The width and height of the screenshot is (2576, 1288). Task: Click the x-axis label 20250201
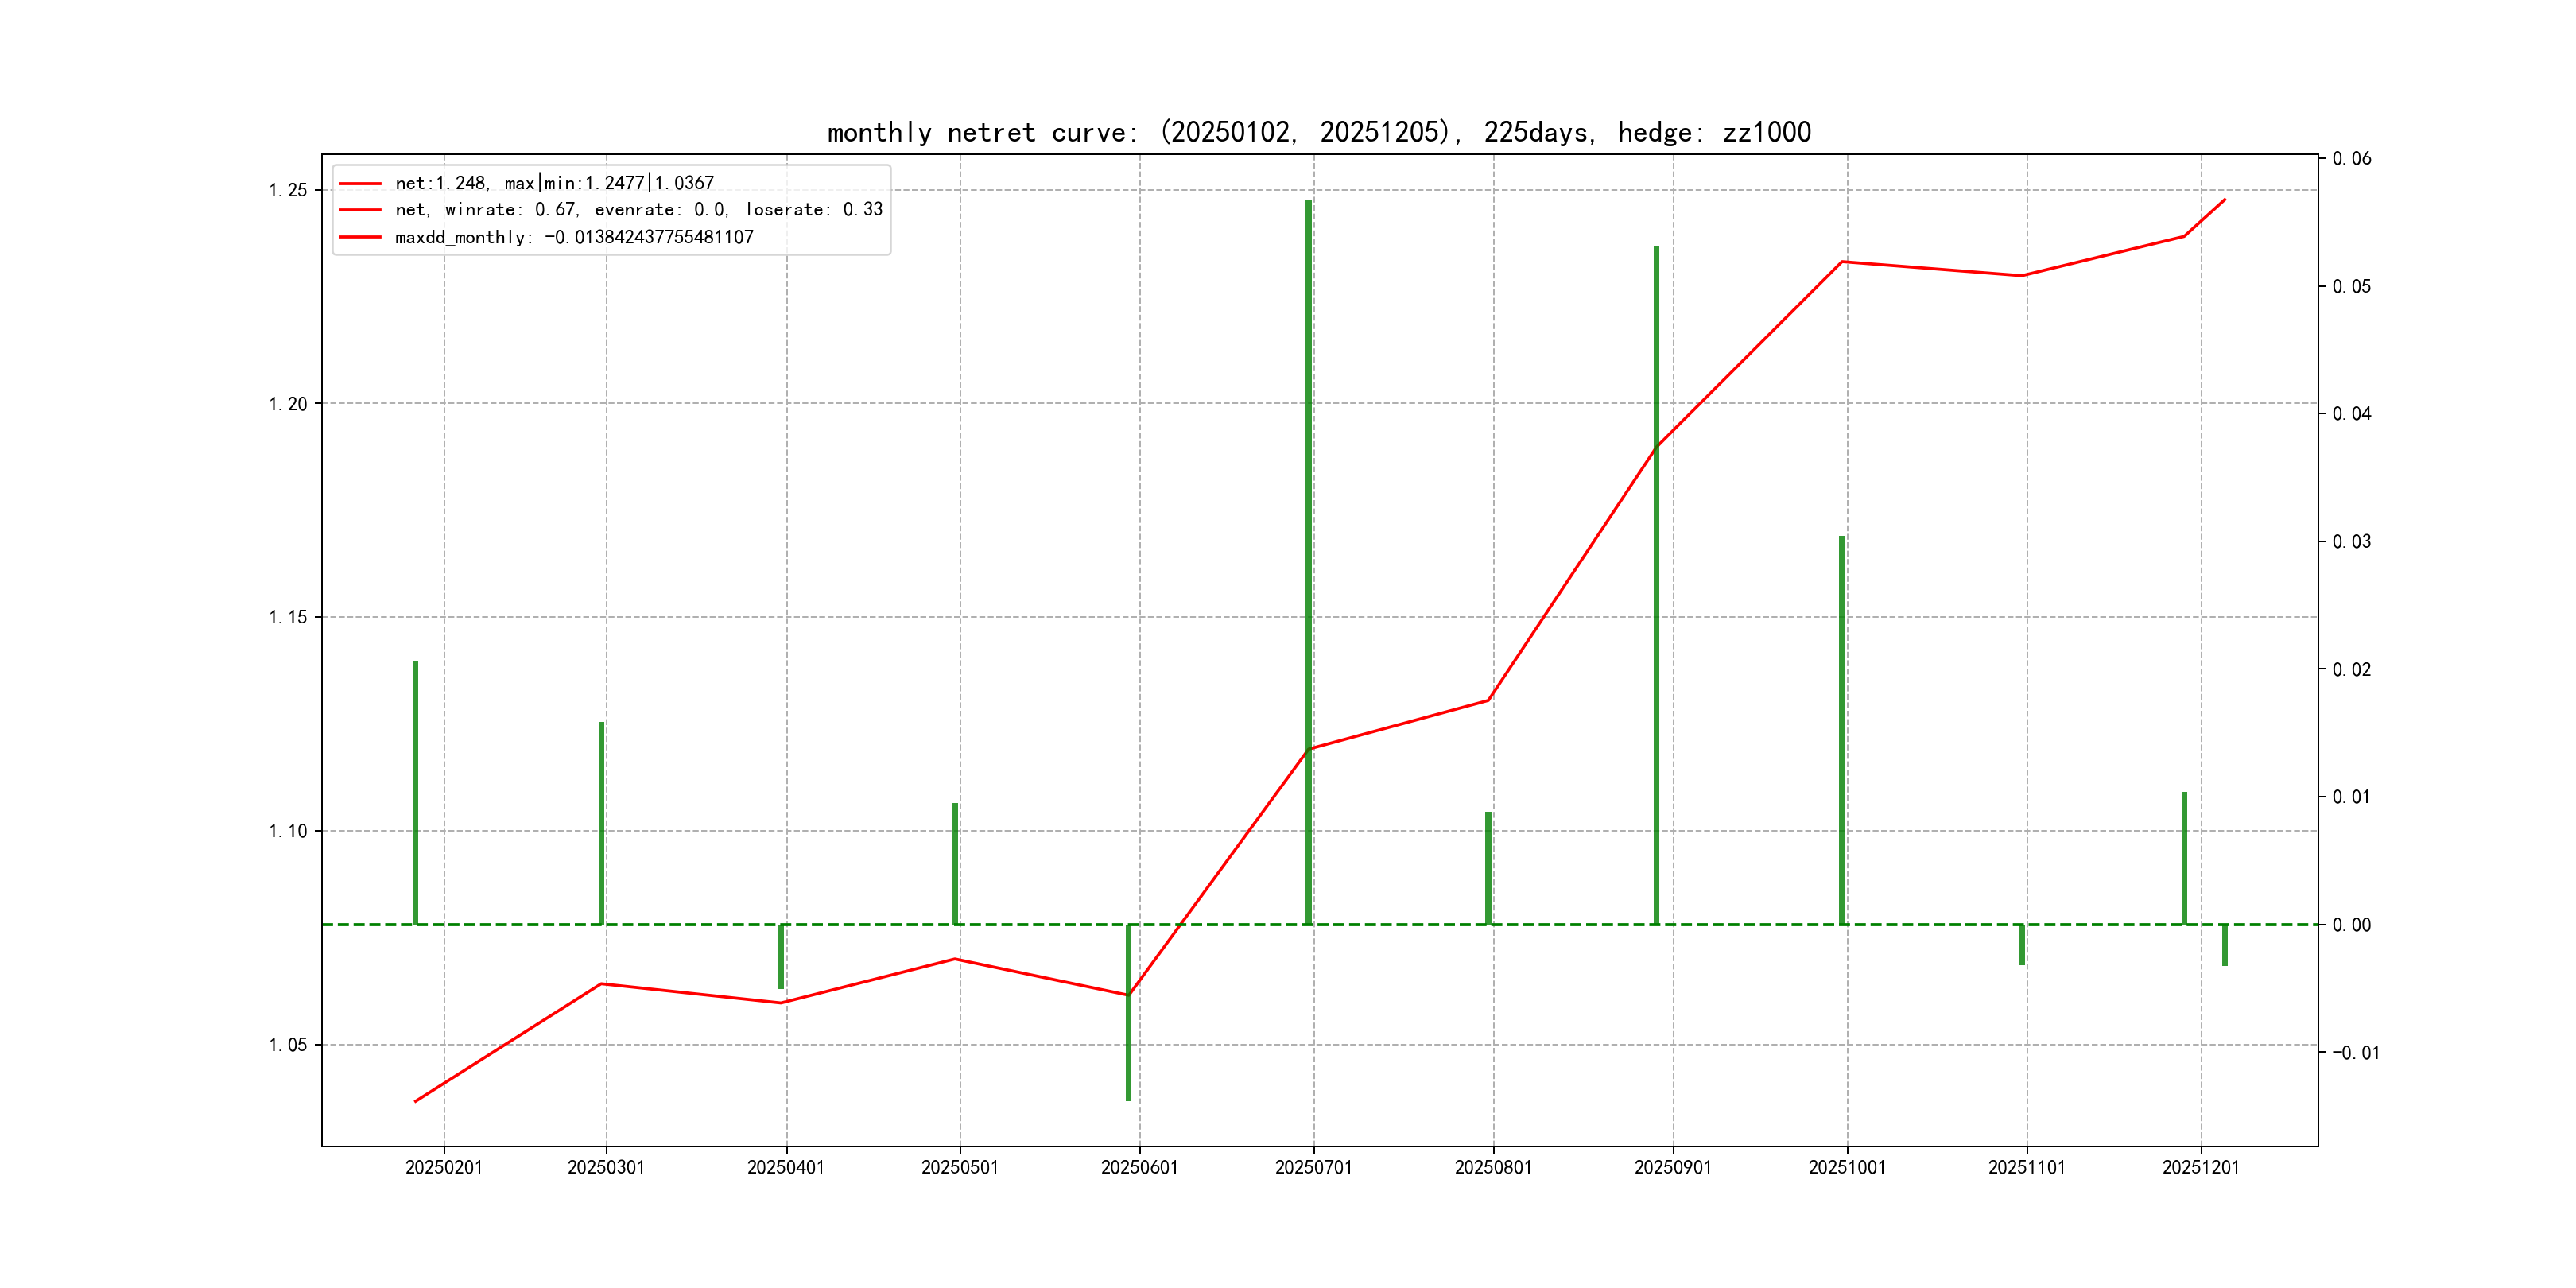444,1167
